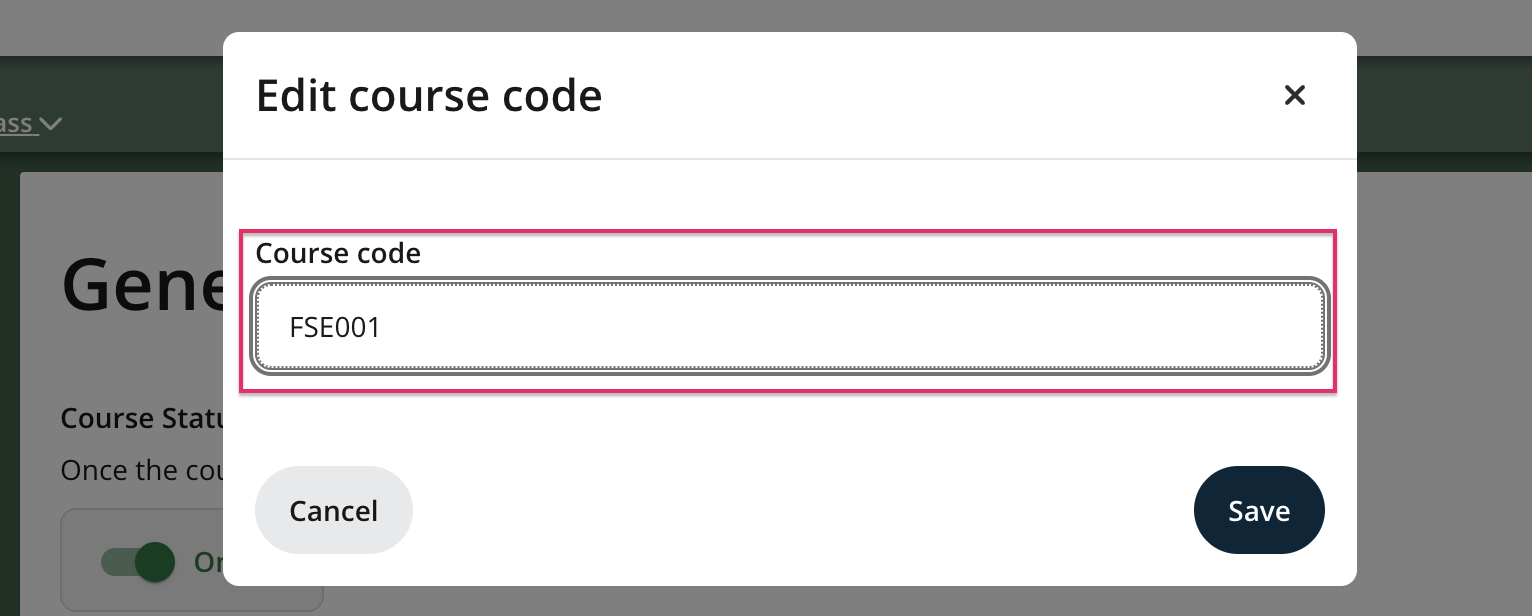This screenshot has height=616, width=1532.
Task: Toggle the Course Status switch
Action: [138, 562]
